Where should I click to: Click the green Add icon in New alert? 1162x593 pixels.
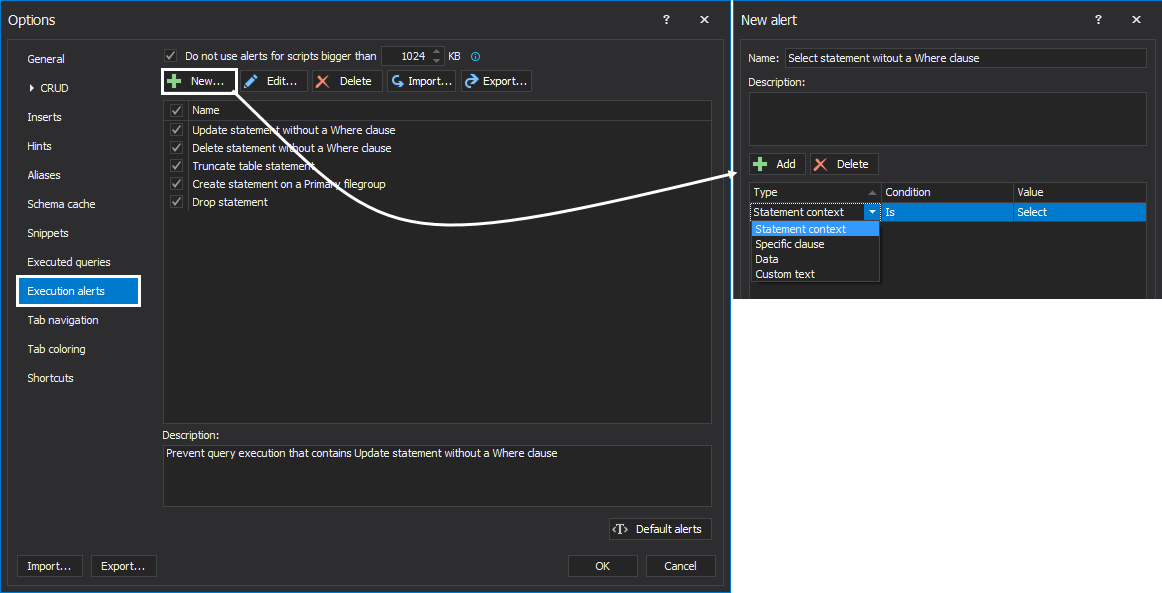760,164
